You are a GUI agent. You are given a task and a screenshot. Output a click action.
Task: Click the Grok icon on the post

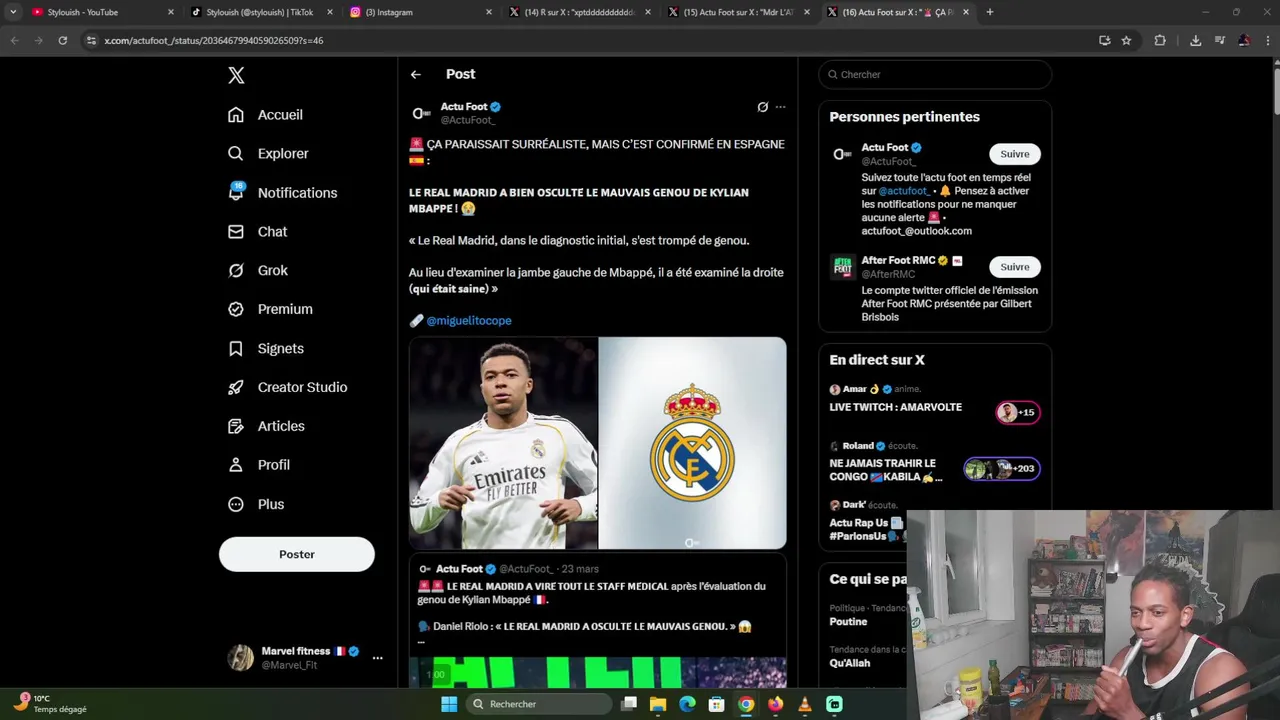tap(762, 107)
